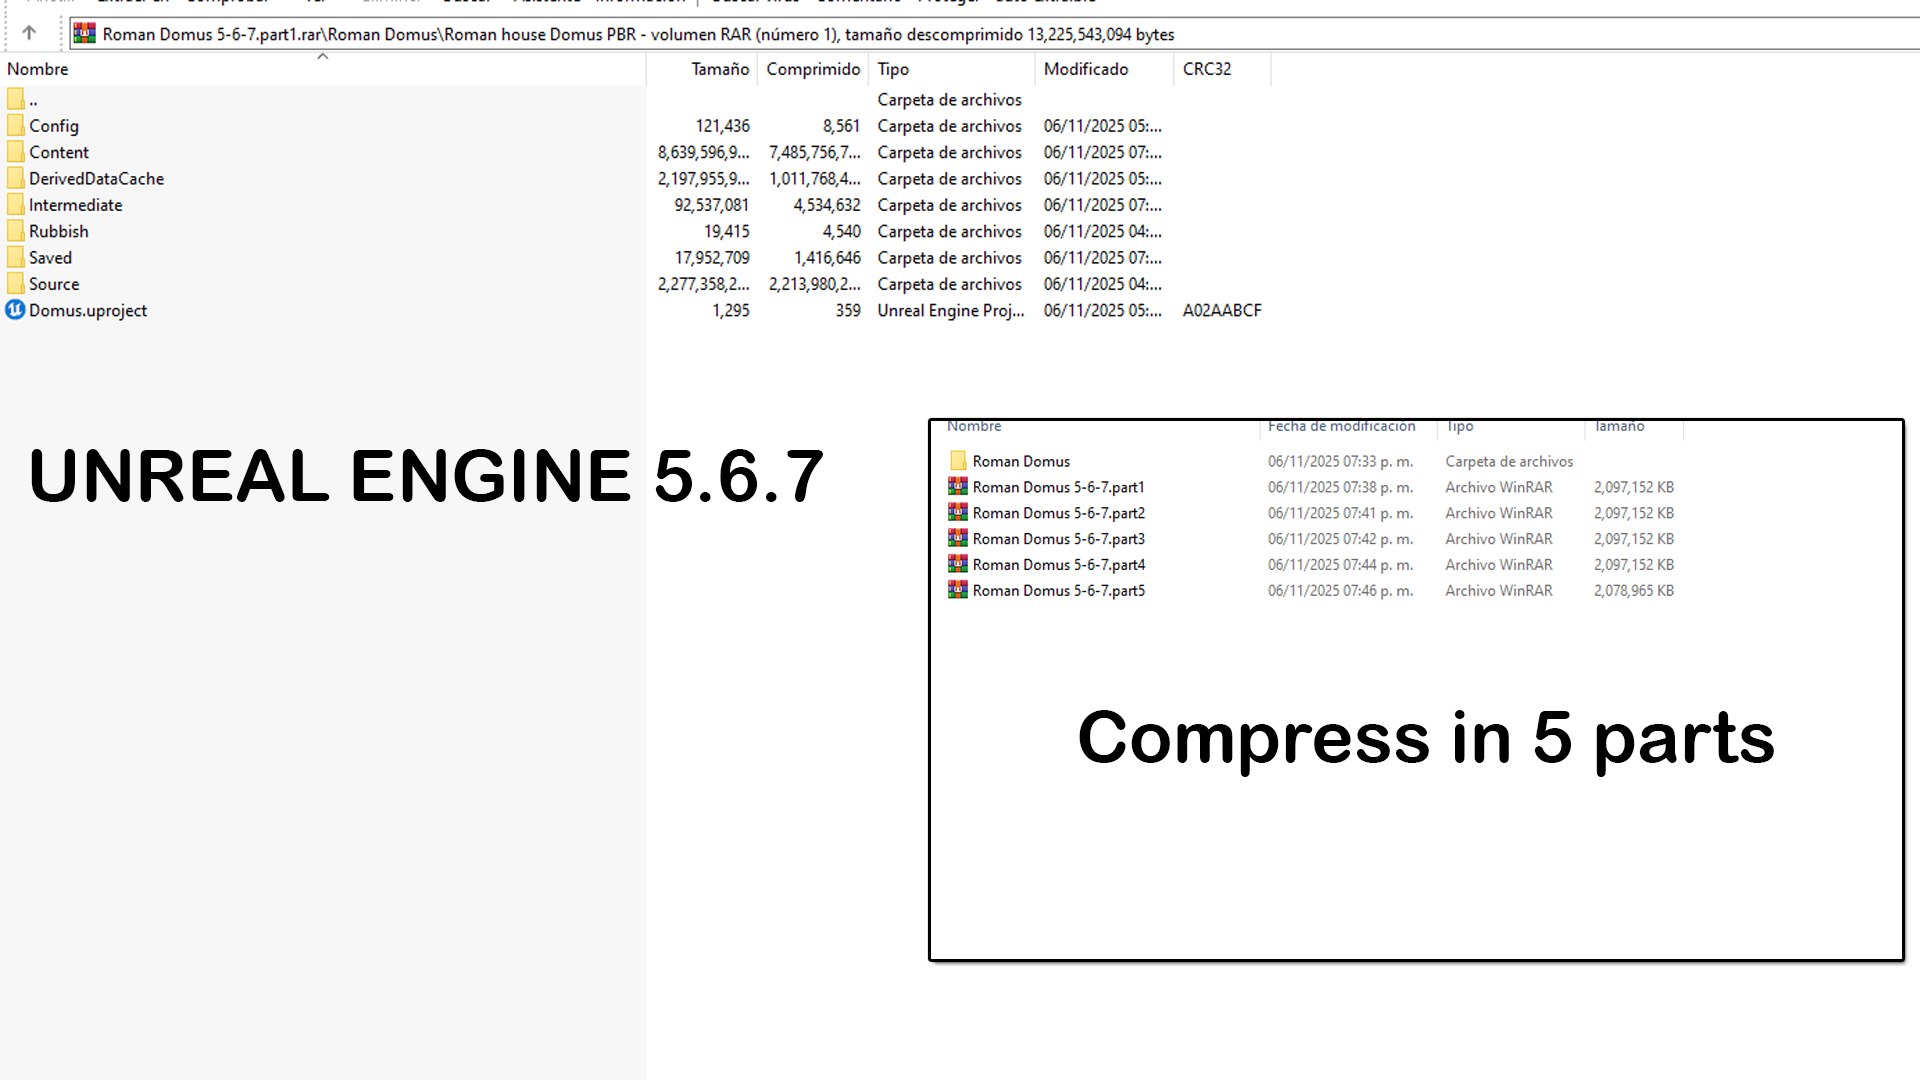Click the up-one-level arrow icon
Image resolution: width=1920 pixels, height=1080 pixels.
(29, 33)
